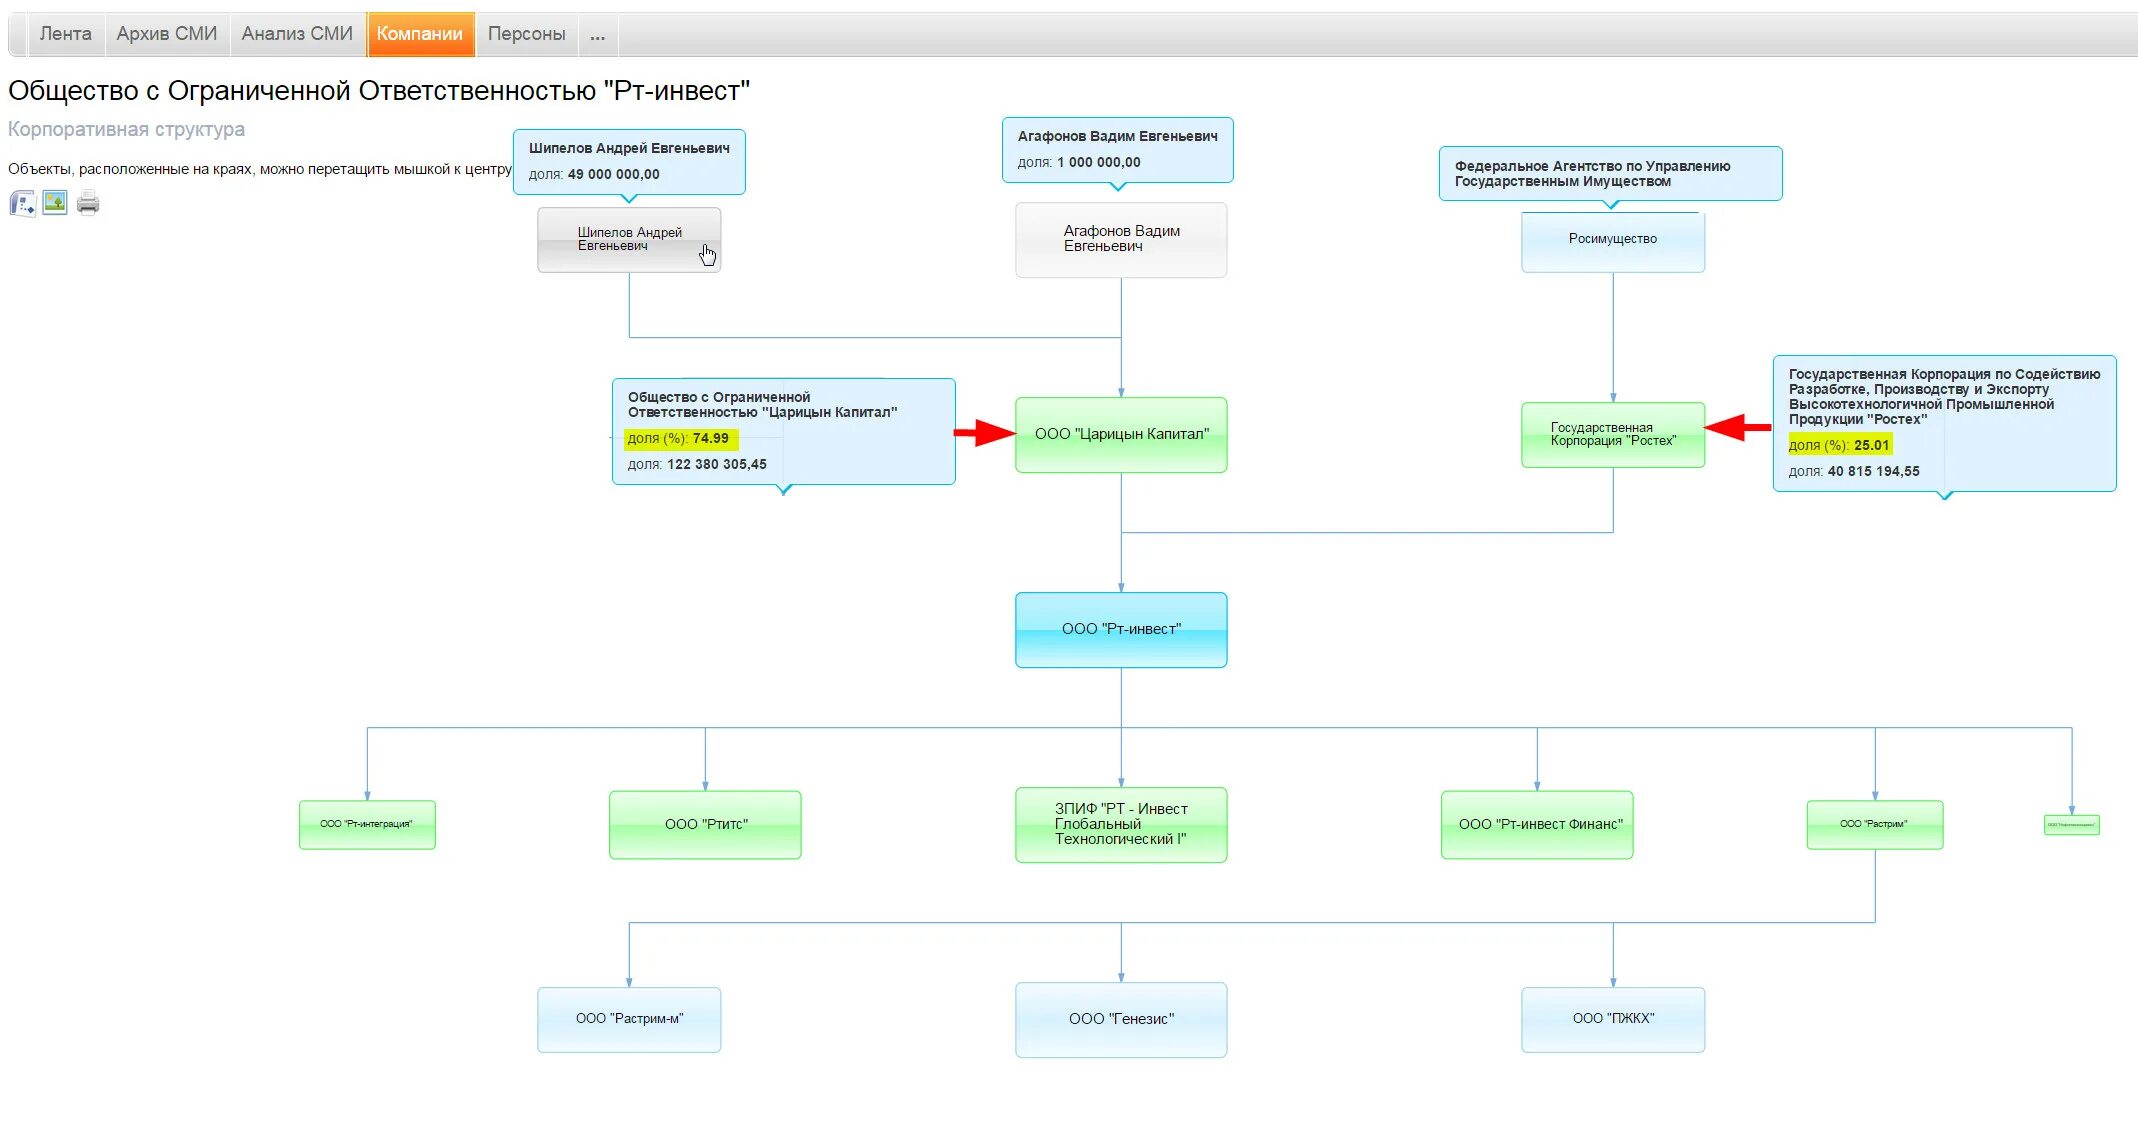
Task: Select the central ООО "Рт-инвест" node
Action: tap(1120, 630)
